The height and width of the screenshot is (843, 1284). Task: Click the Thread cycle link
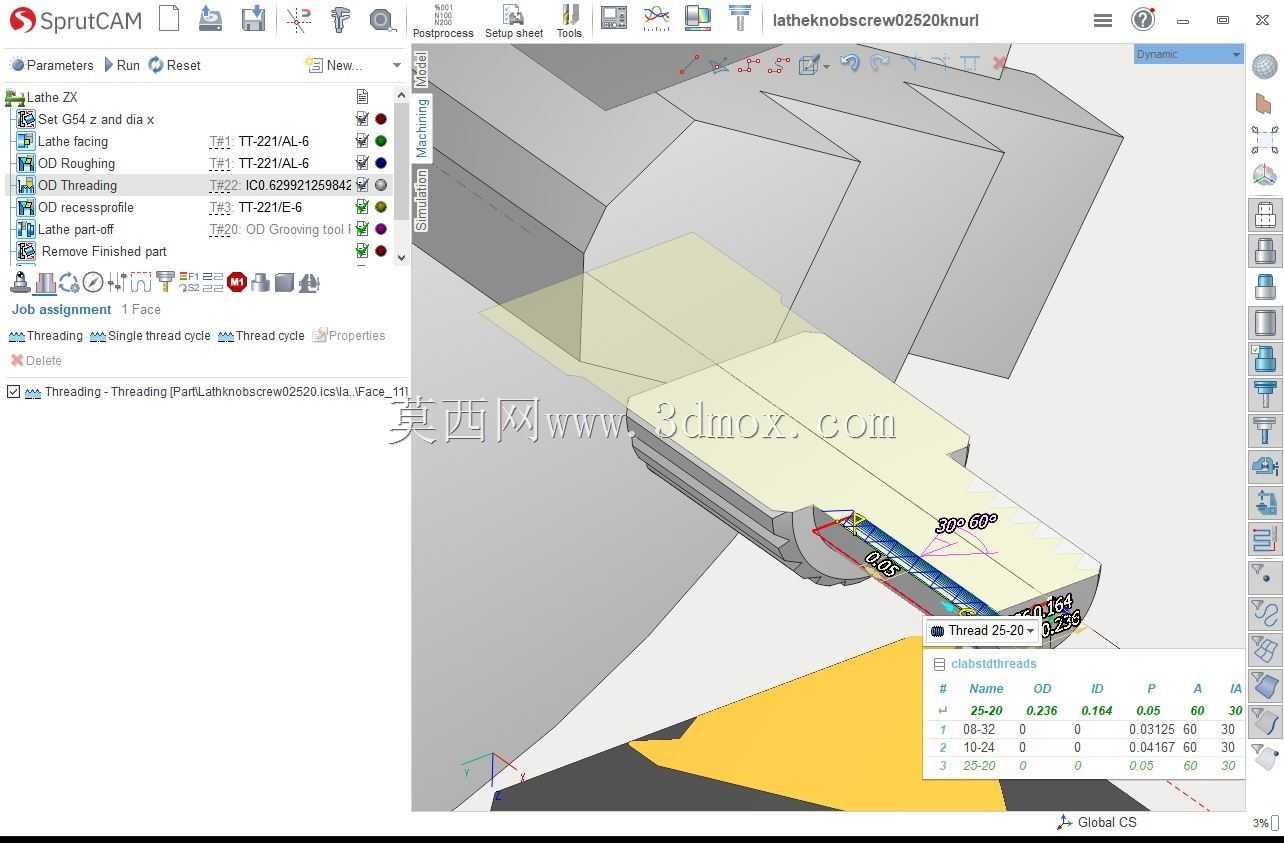[261, 336]
